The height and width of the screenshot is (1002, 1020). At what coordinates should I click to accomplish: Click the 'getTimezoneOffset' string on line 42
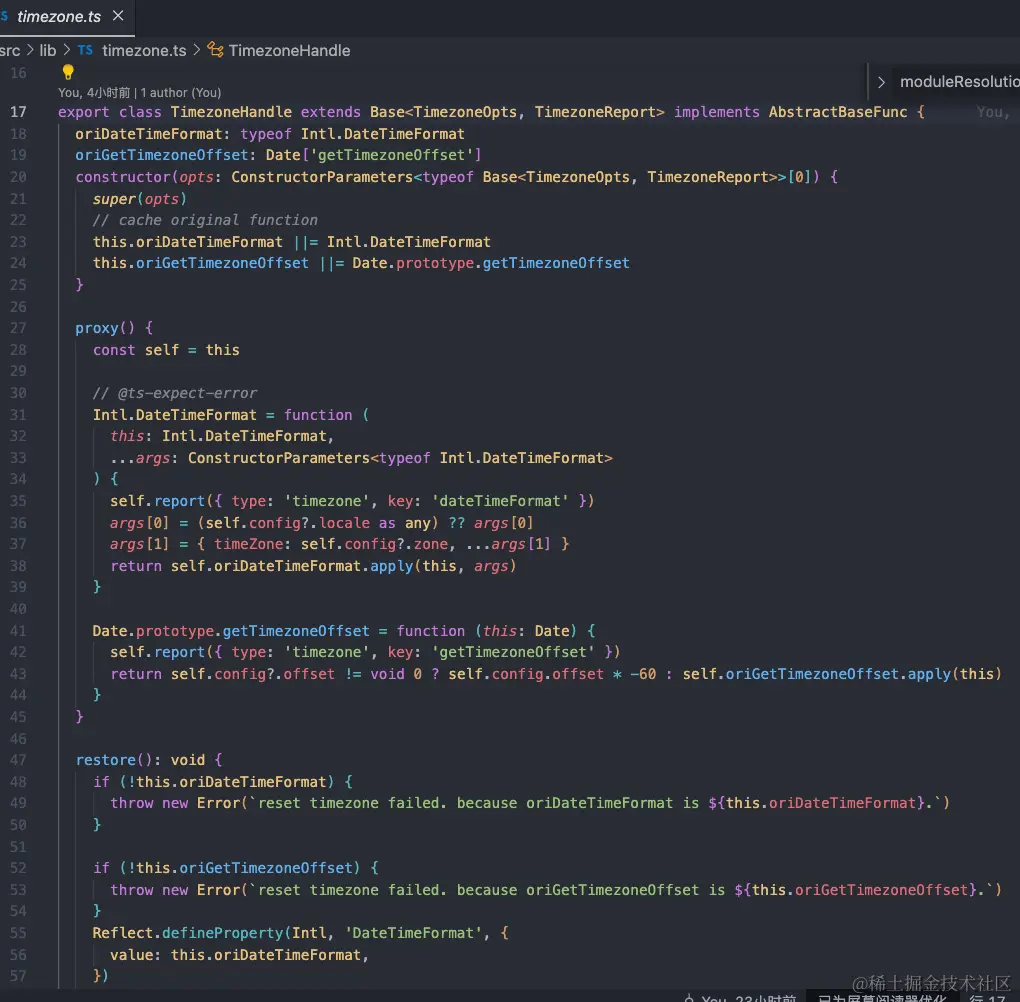513,652
